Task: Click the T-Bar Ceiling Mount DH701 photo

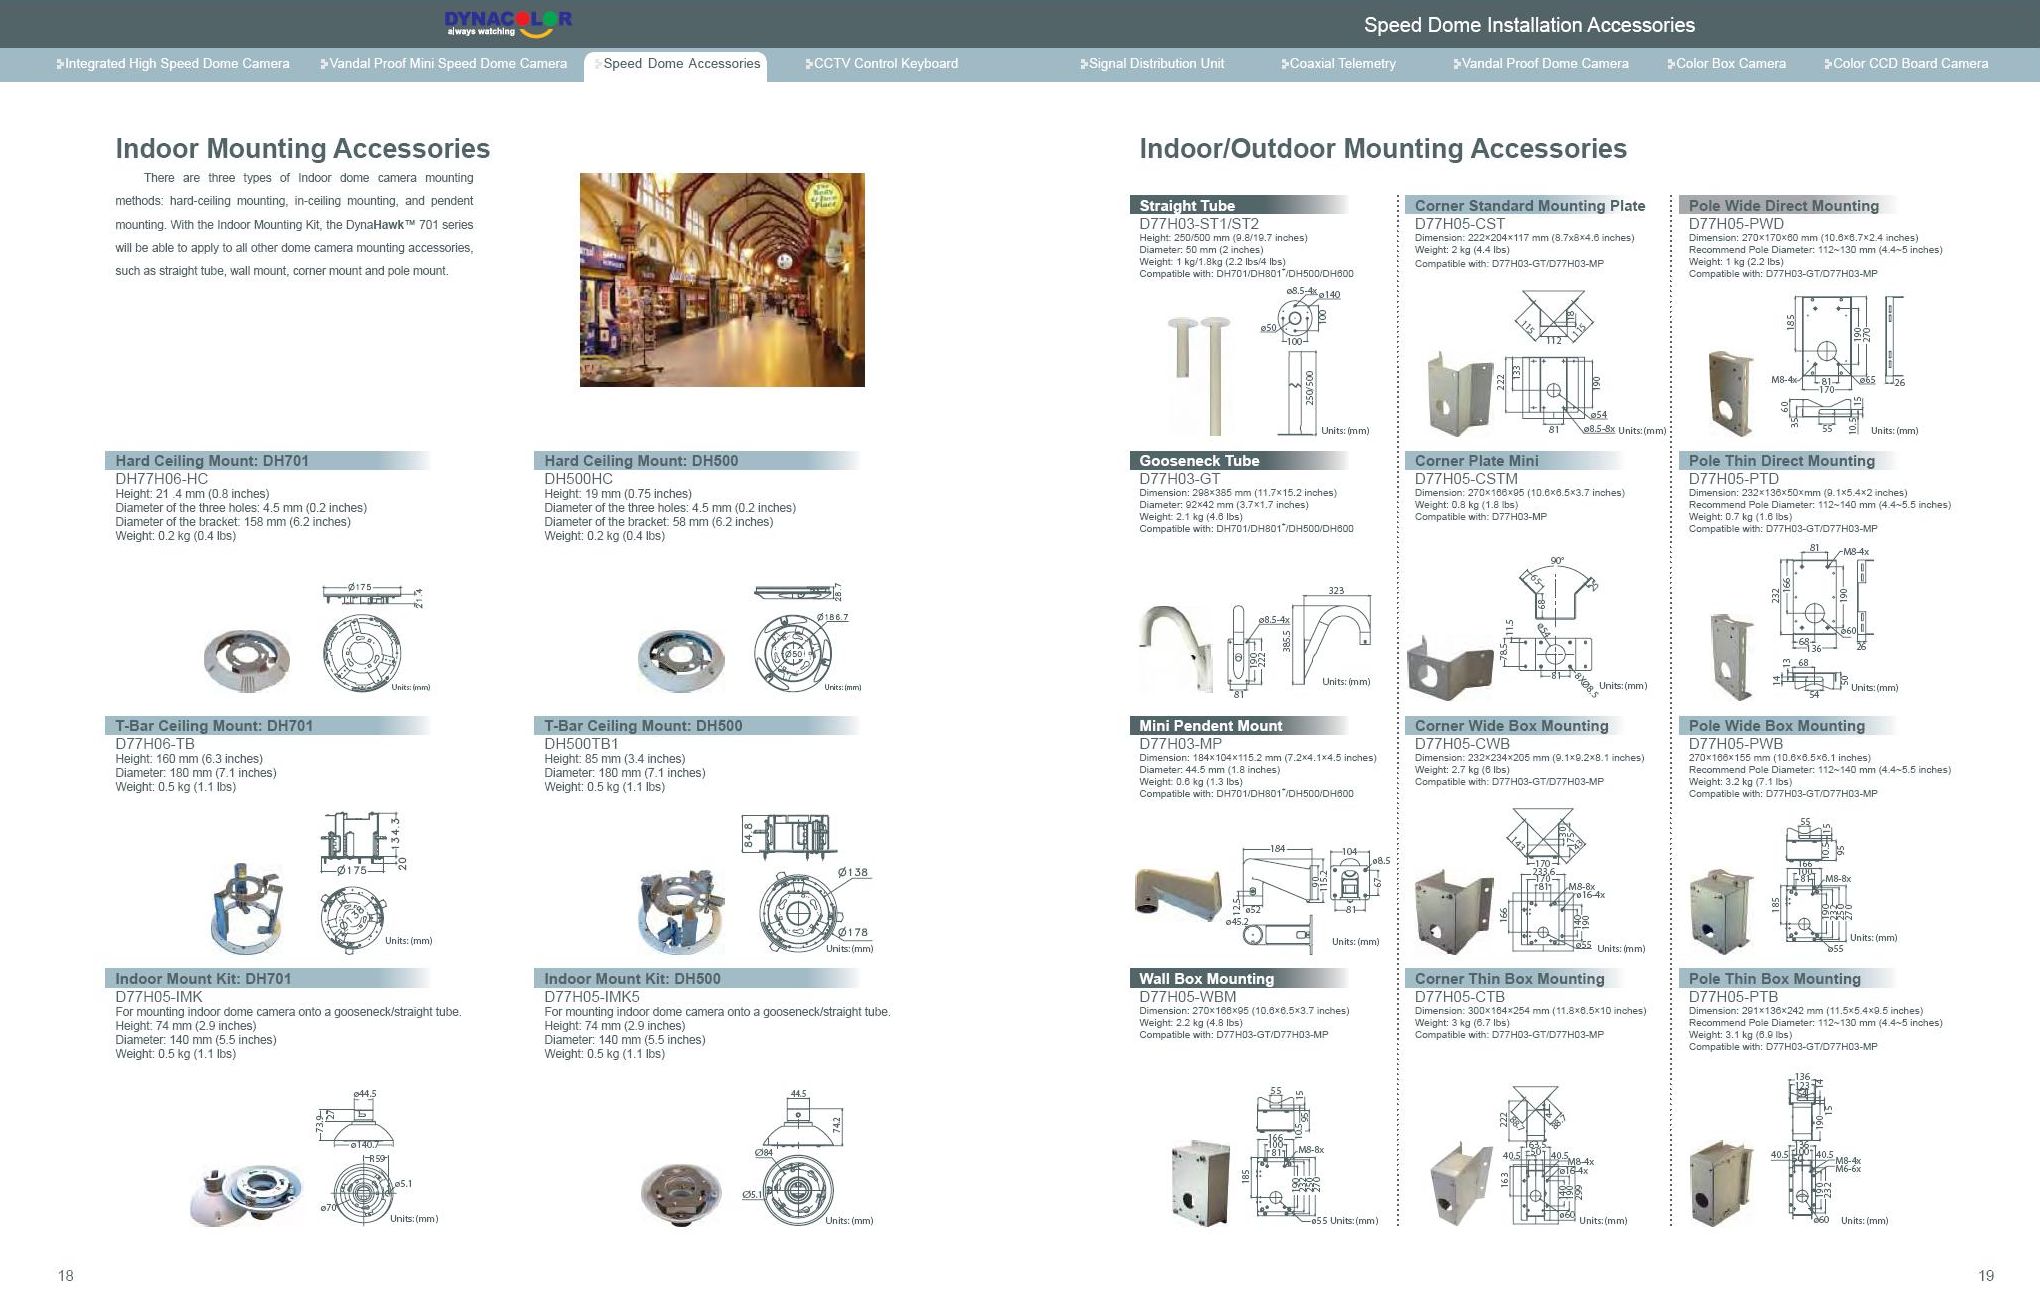Action: click(x=247, y=909)
